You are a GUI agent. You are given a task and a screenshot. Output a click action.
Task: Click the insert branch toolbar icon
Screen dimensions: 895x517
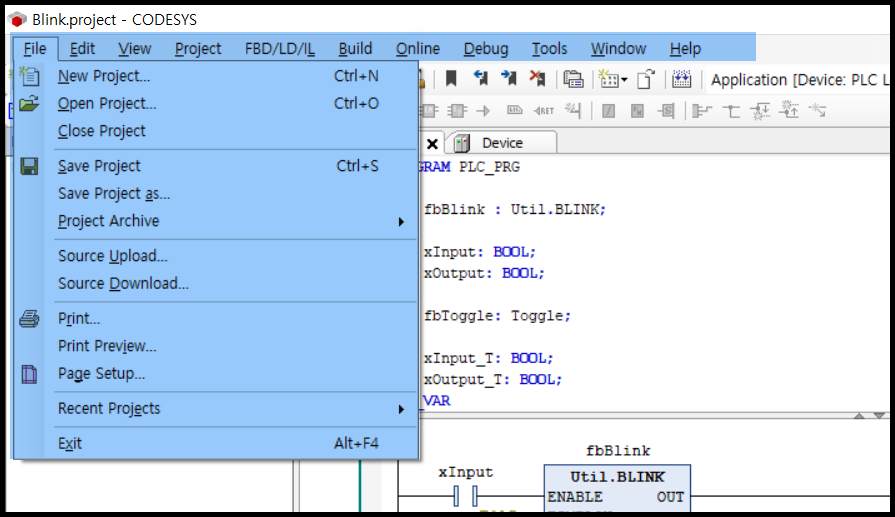[x=702, y=111]
